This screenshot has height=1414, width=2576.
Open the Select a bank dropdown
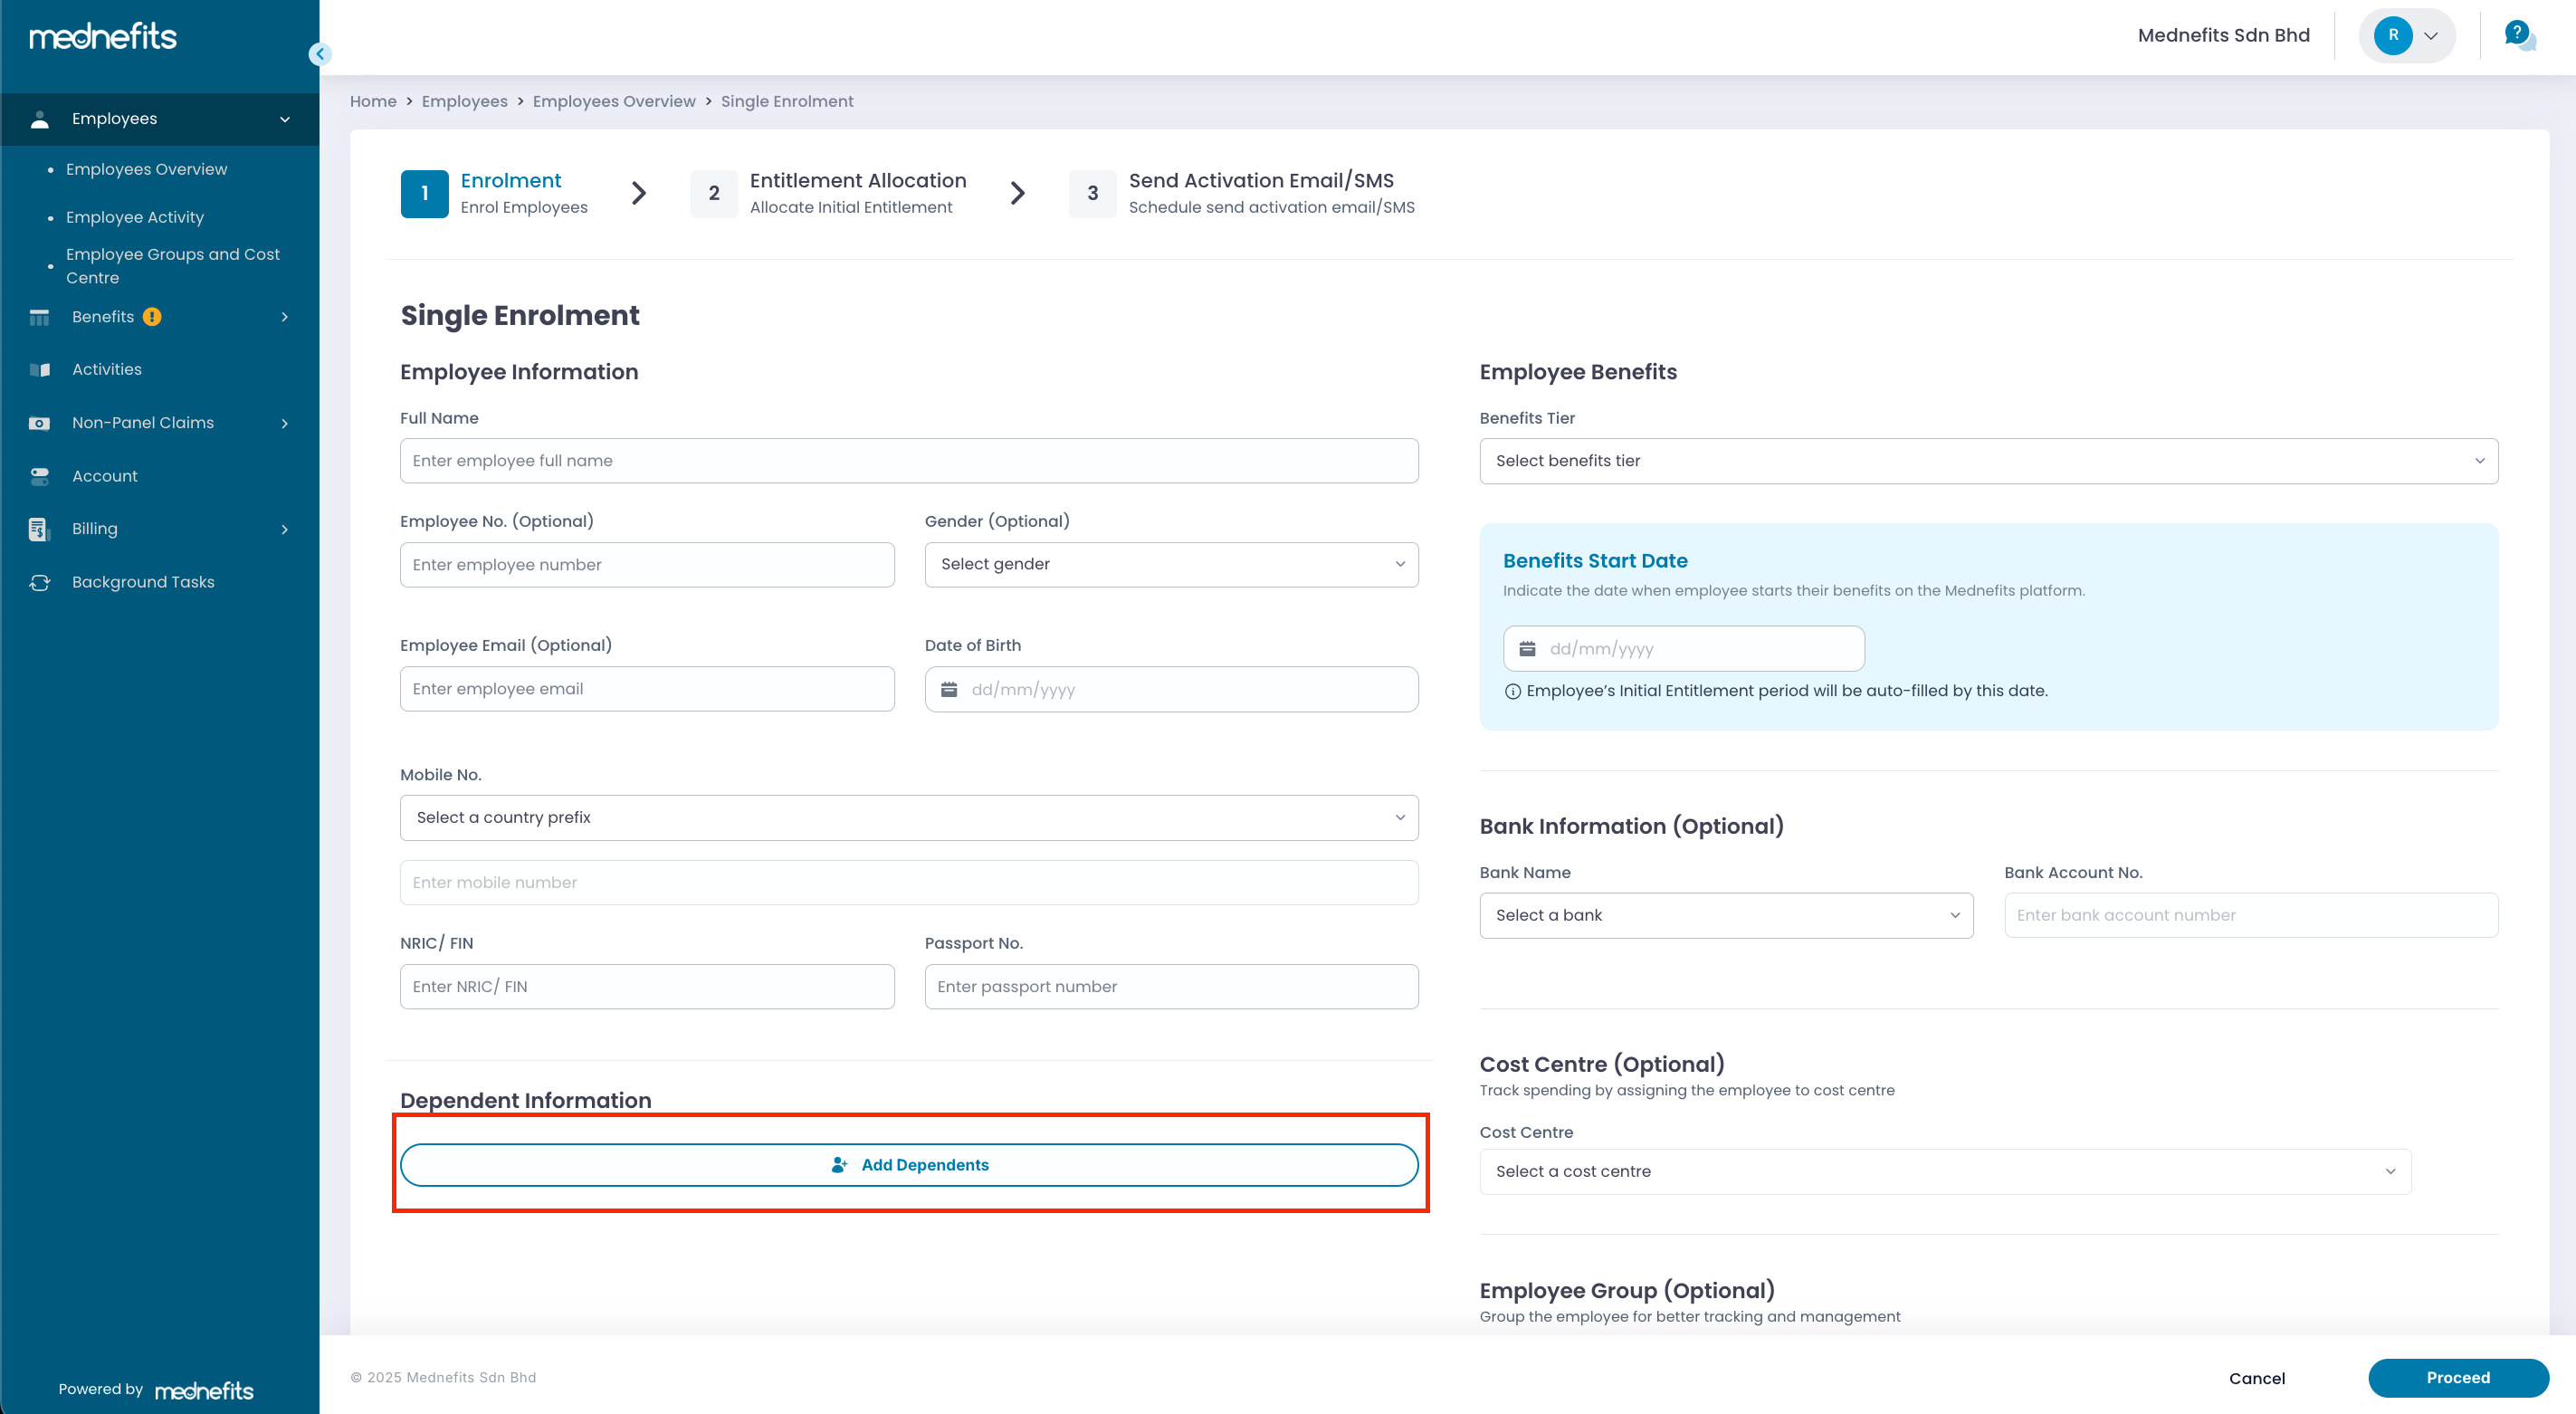click(x=1726, y=915)
